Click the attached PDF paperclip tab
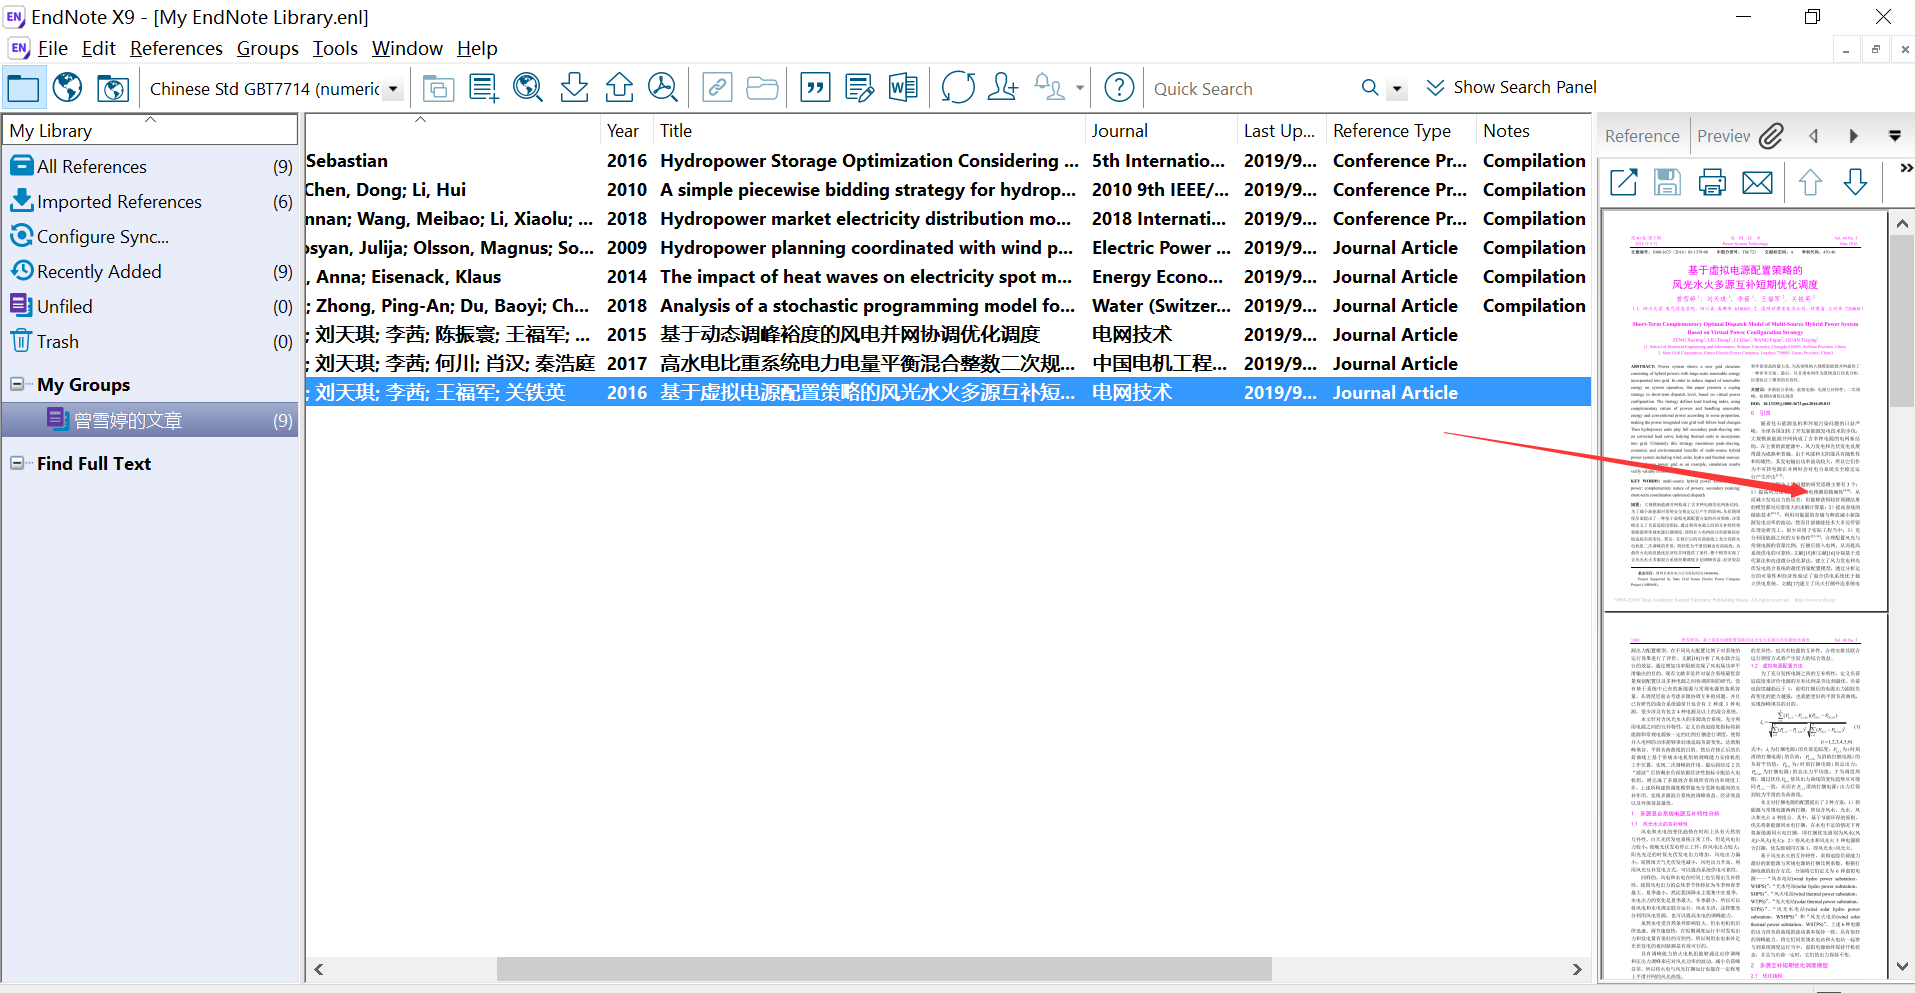Screen dimensions: 1915x993 pos(1771,136)
